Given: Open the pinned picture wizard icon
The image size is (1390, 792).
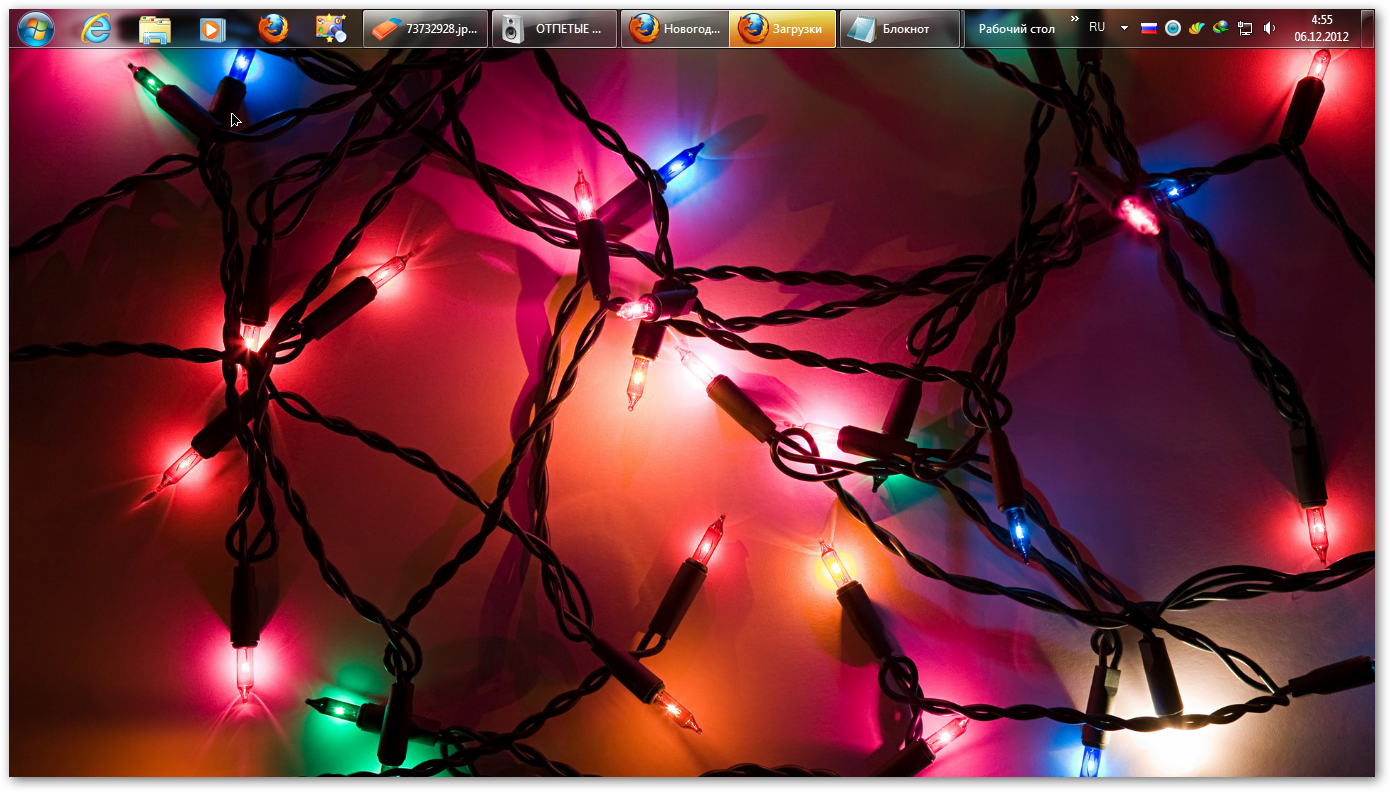Looking at the screenshot, I should pos(331,29).
